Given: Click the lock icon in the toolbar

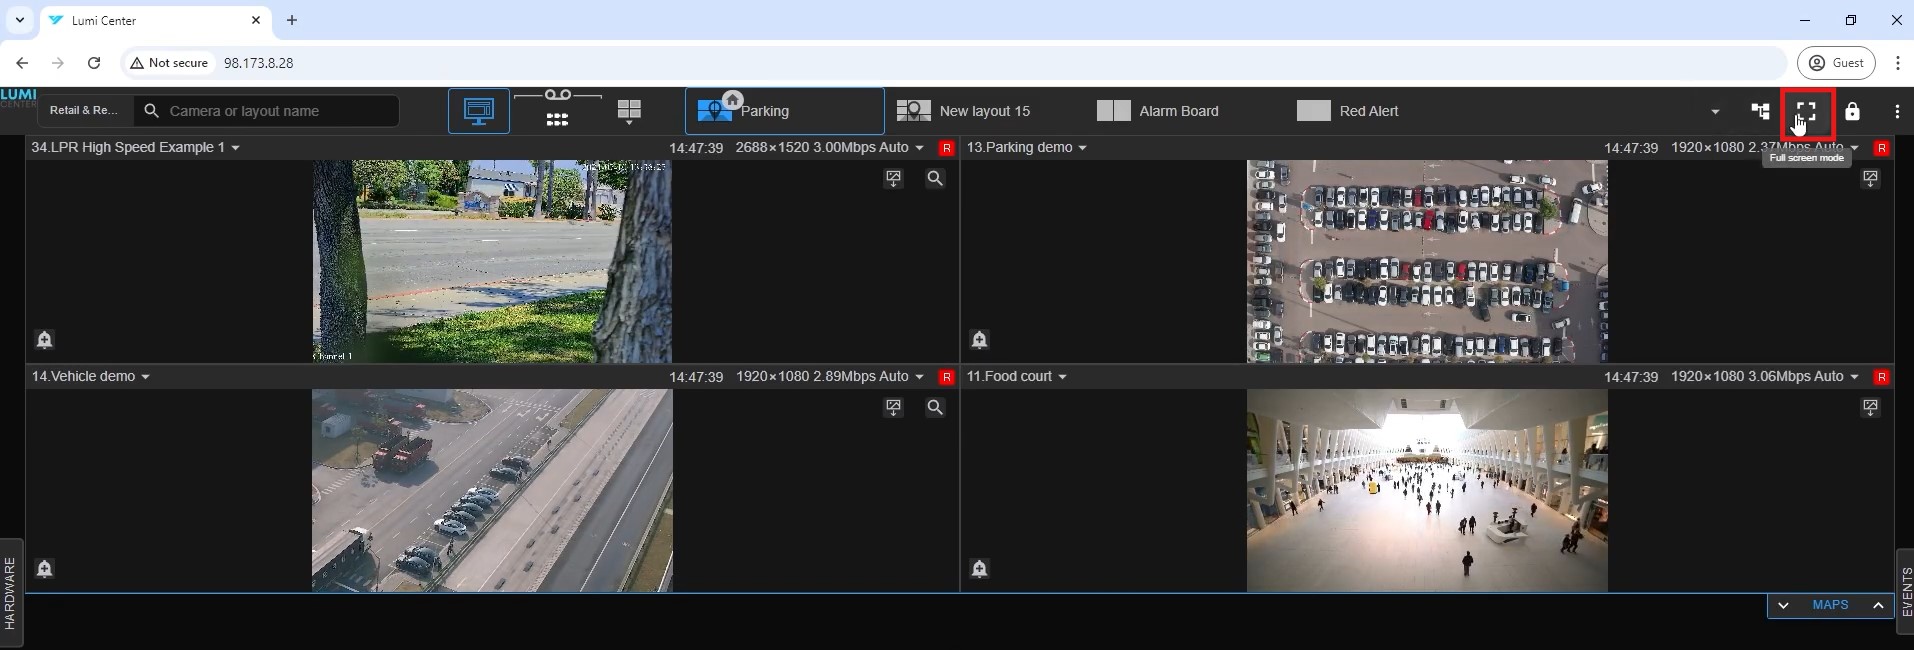Looking at the screenshot, I should click(1852, 111).
